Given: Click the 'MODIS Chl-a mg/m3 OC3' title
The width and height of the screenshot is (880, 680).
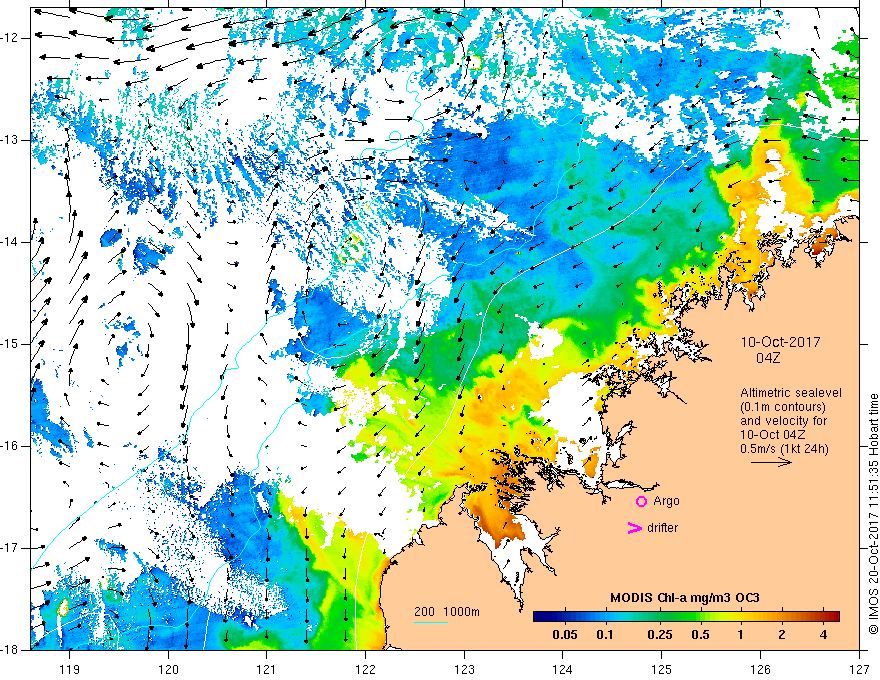Looking at the screenshot, I should coord(685,598).
